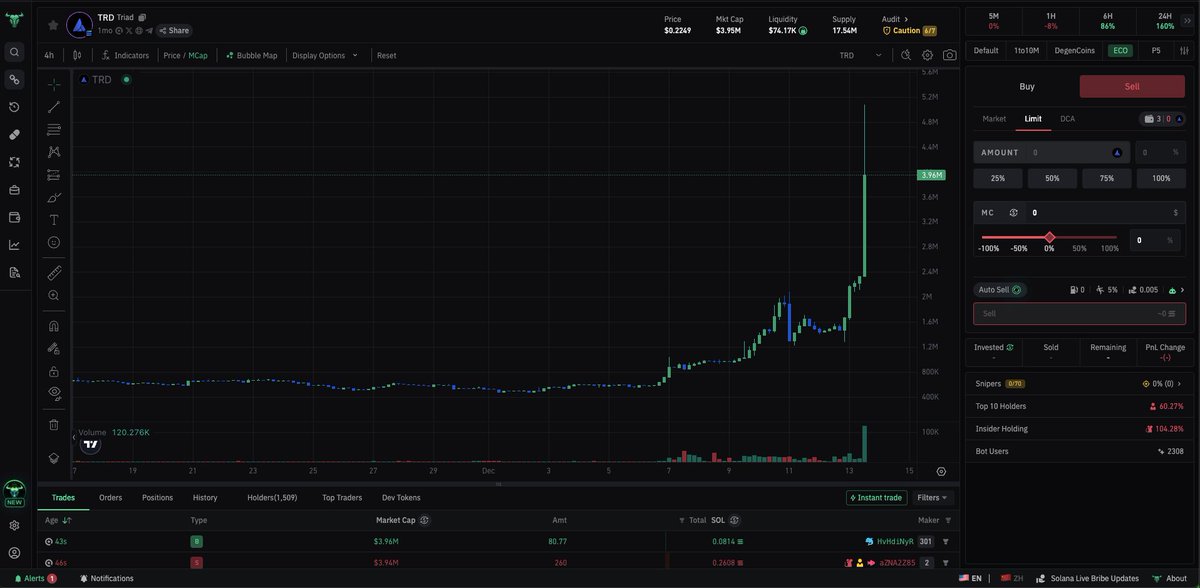
Task: Select the zoom in tool
Action: pyautogui.click(x=54, y=295)
